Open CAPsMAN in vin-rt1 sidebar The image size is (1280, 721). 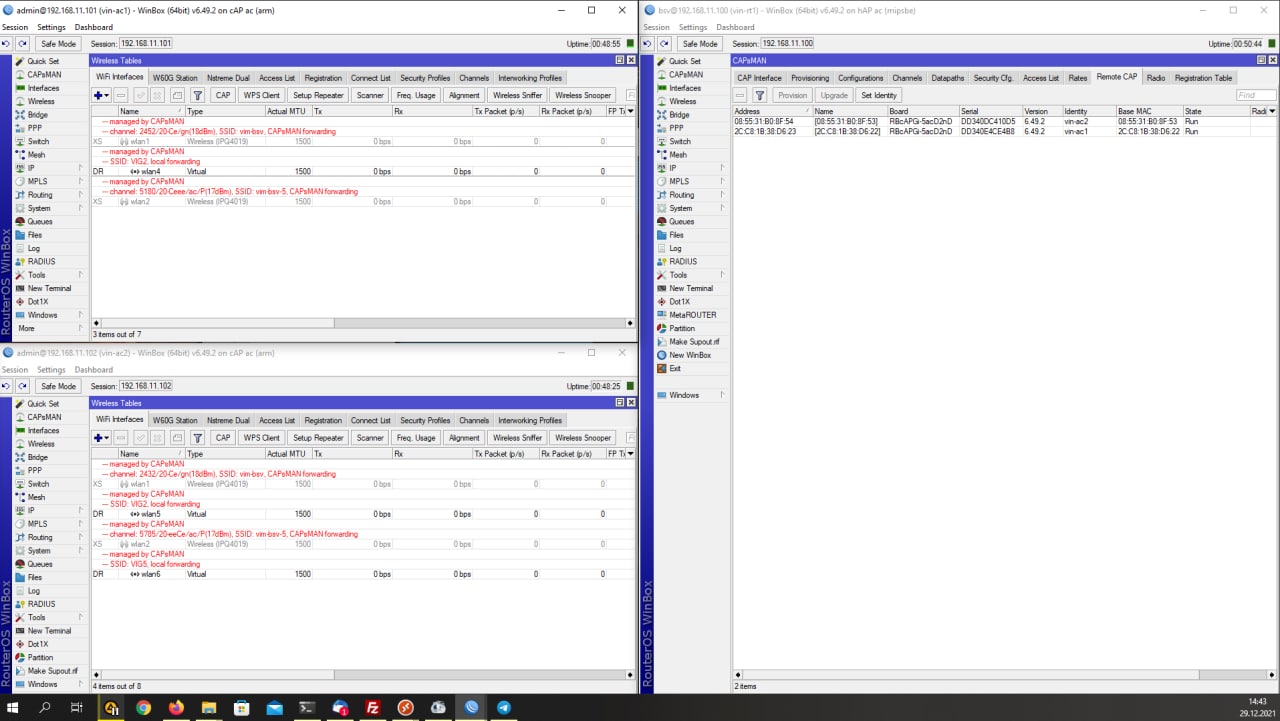(685, 75)
